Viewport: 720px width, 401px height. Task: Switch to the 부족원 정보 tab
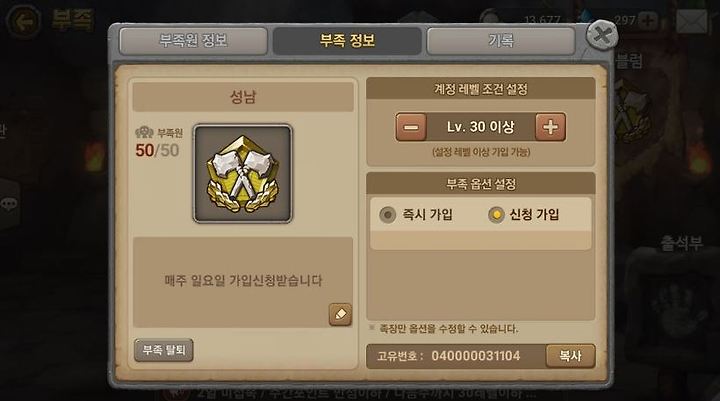193,41
